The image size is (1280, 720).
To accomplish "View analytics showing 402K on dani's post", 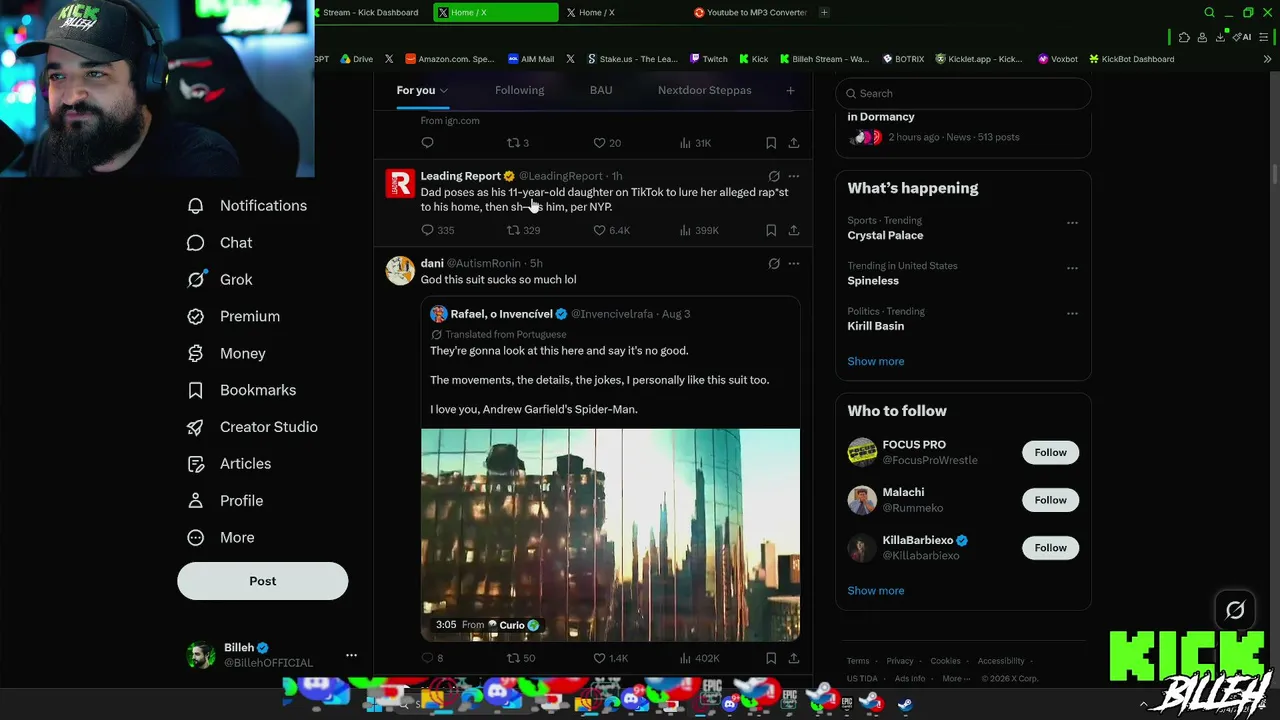I will [x=699, y=658].
